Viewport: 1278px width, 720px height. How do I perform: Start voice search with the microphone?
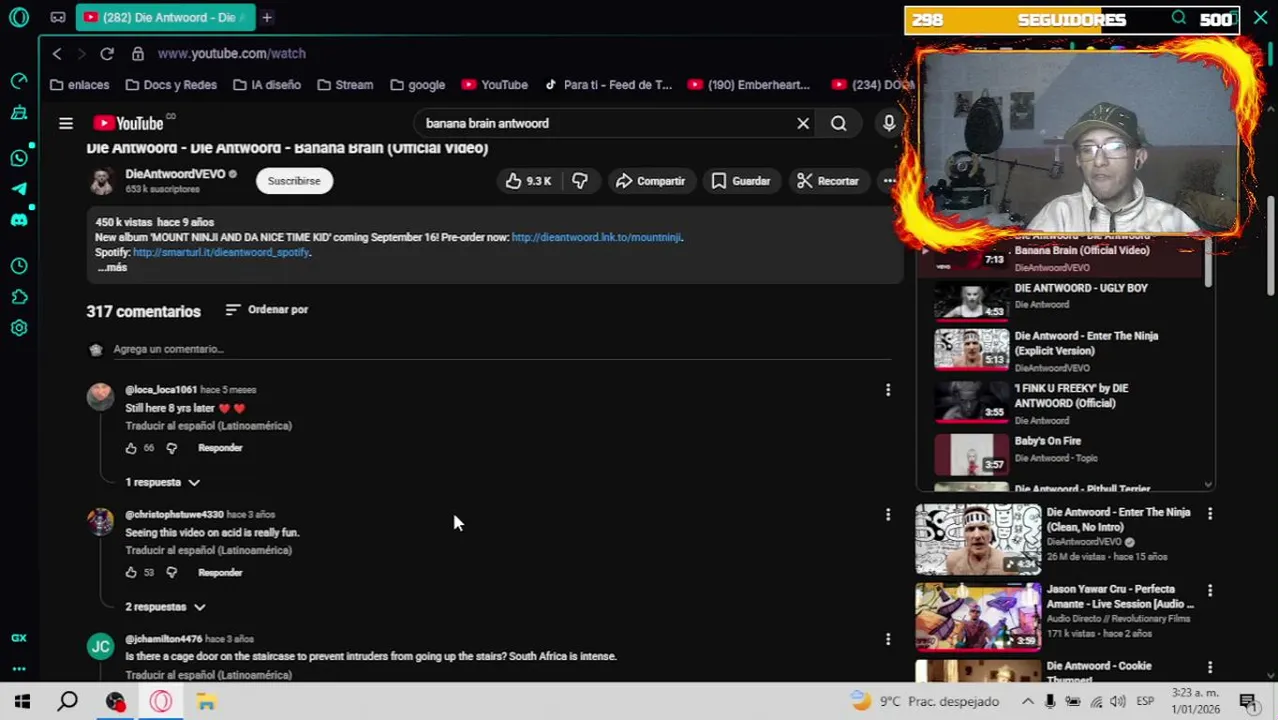888,123
